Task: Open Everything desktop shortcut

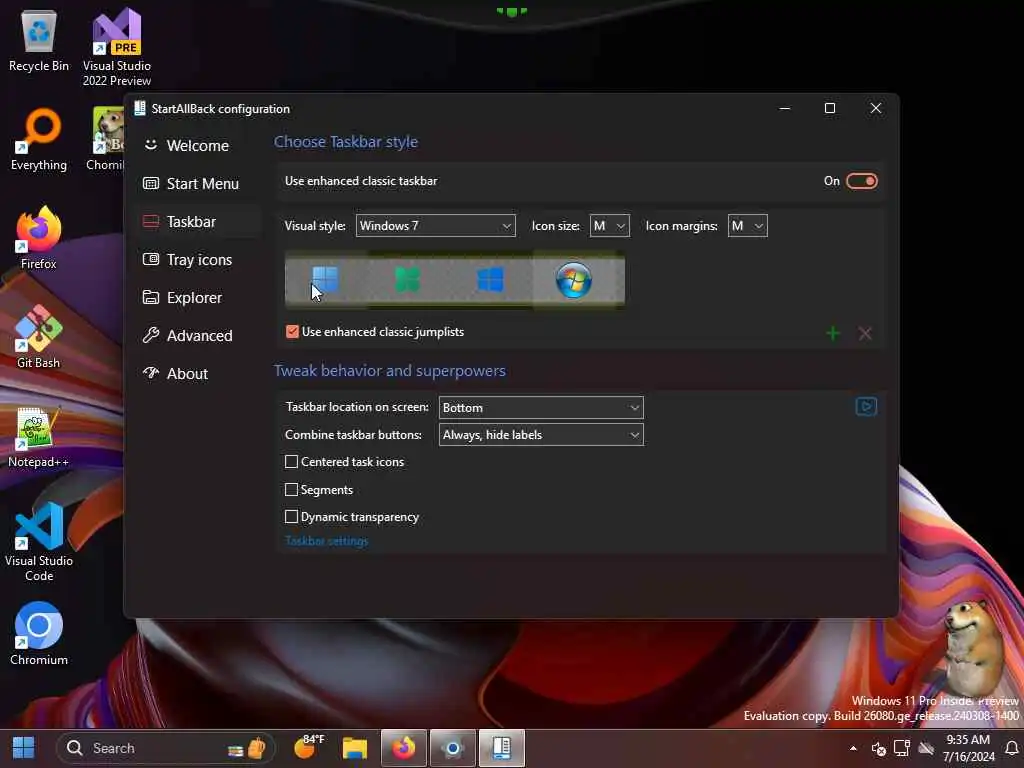Action: point(39,140)
